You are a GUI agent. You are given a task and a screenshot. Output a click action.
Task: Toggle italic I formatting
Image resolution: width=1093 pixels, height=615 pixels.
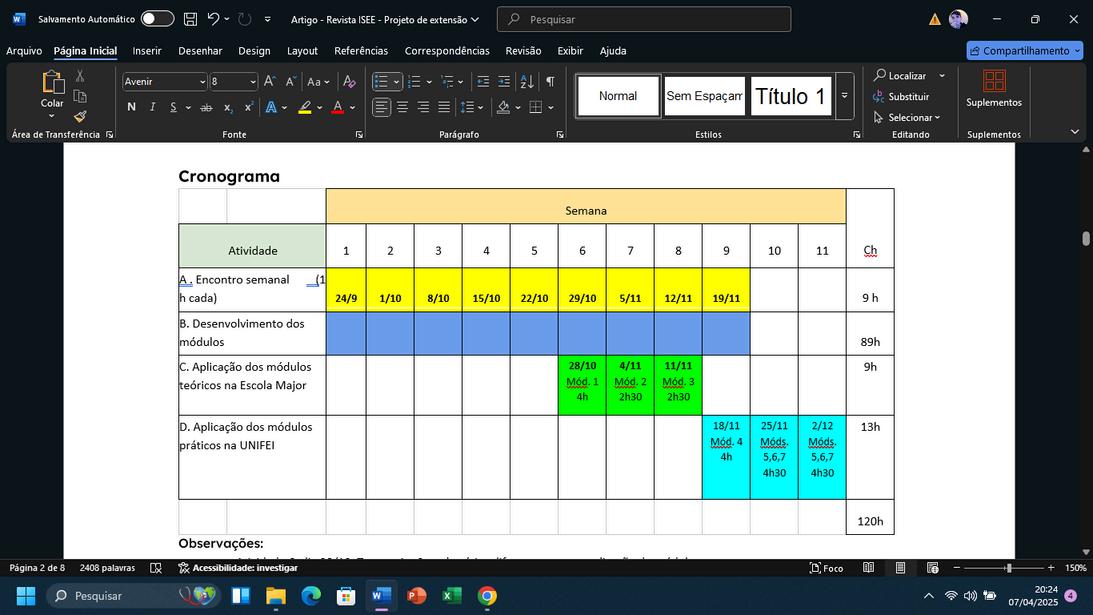pyautogui.click(x=152, y=107)
